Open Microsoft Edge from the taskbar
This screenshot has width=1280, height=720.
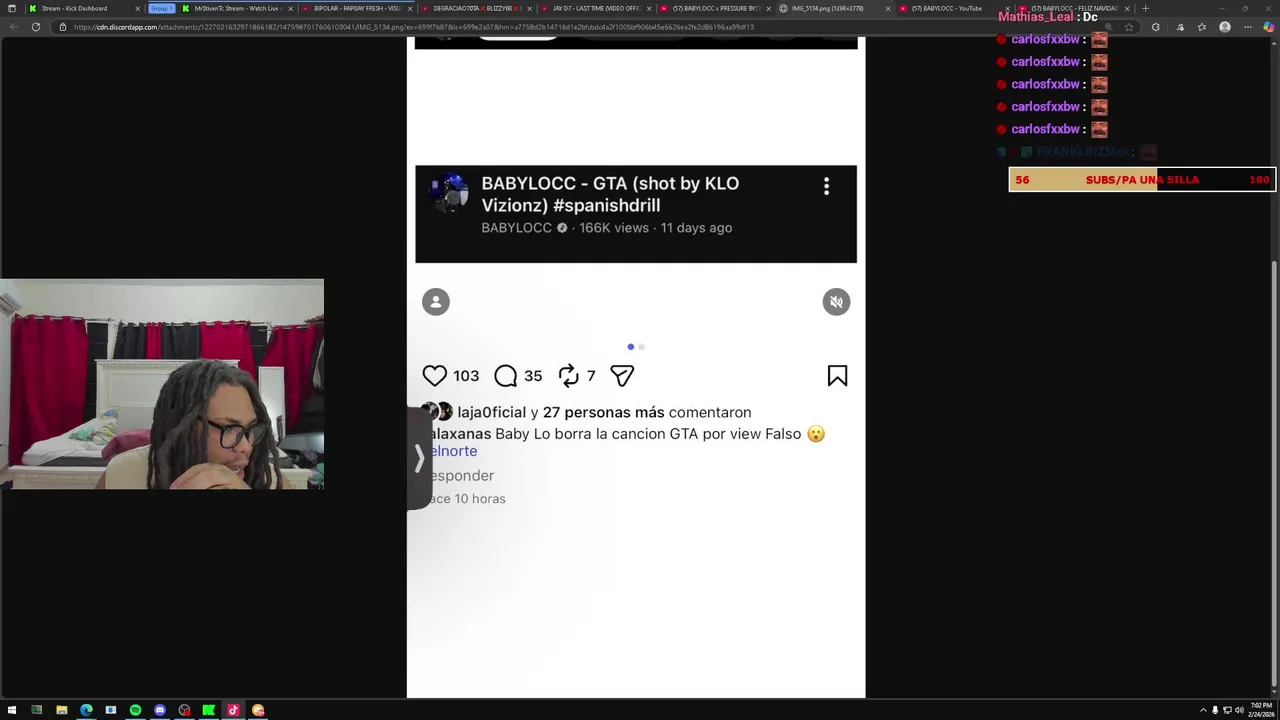(x=86, y=710)
